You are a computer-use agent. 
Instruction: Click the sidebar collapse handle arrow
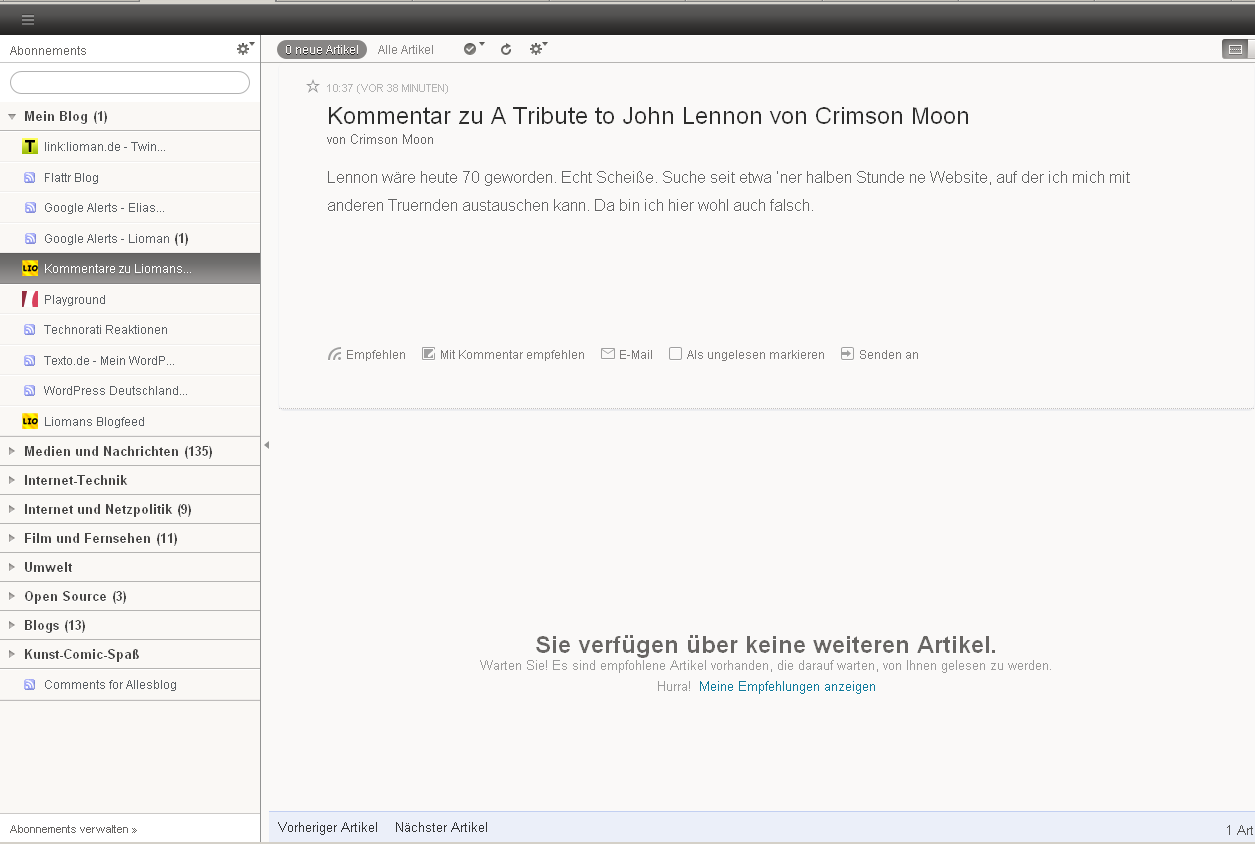pos(266,444)
